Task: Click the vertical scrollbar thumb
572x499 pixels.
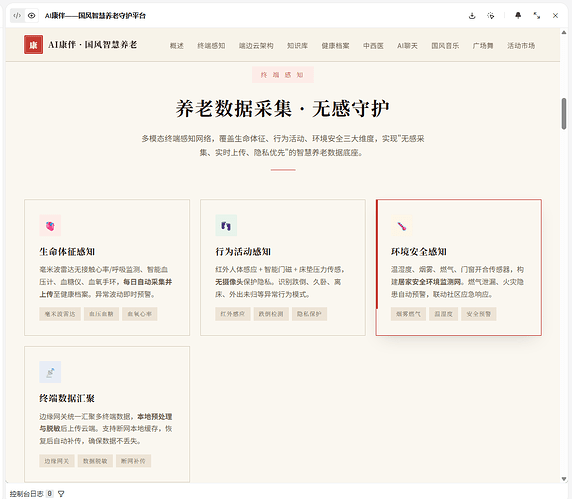Action: [564, 113]
